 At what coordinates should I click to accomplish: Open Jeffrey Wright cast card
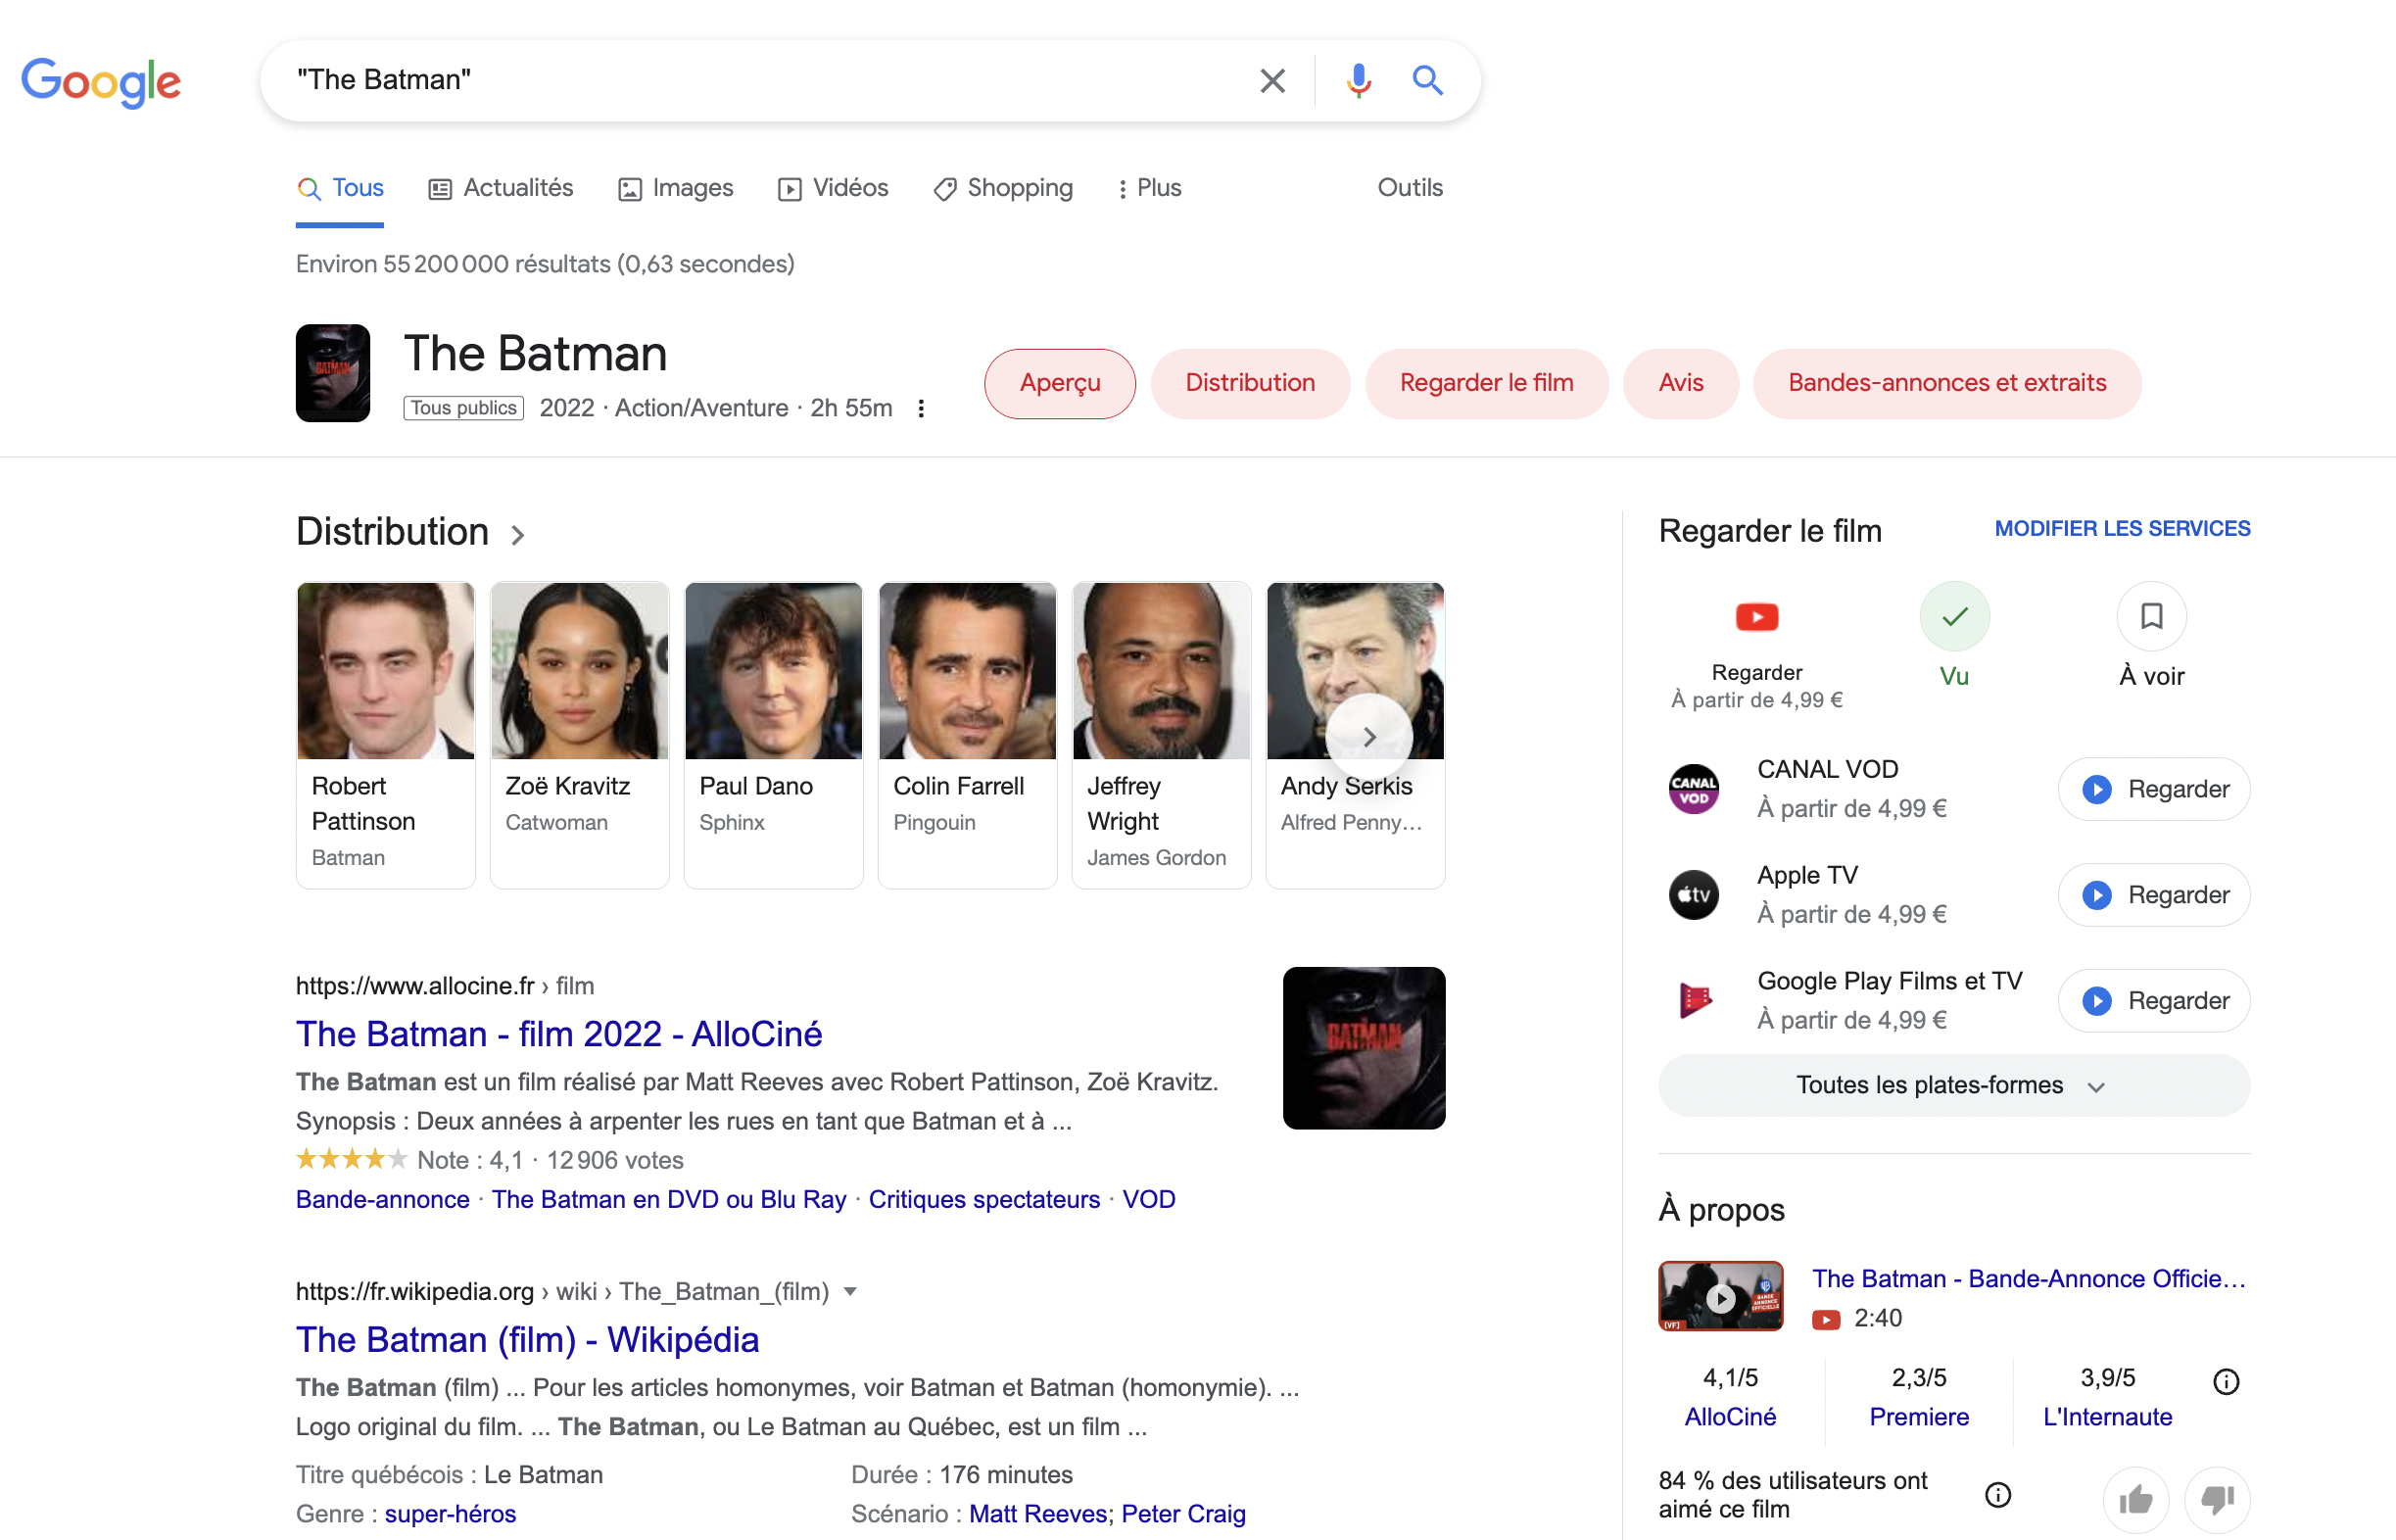click(x=1162, y=735)
